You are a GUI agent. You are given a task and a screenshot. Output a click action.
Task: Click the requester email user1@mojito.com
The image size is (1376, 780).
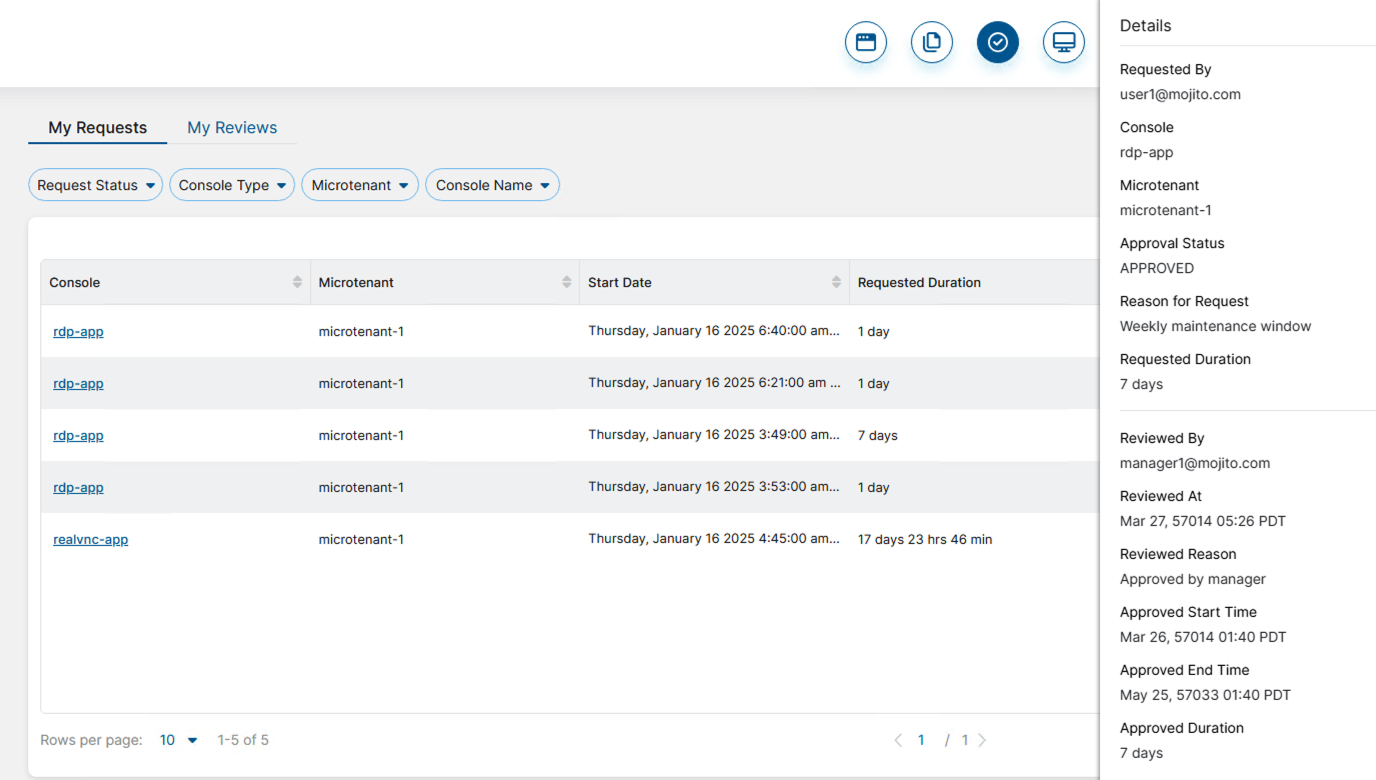click(x=1180, y=95)
